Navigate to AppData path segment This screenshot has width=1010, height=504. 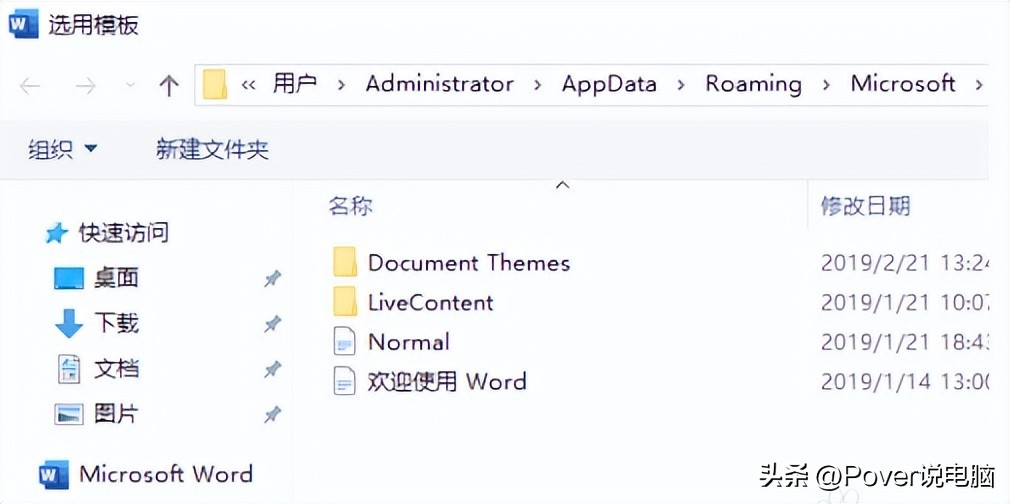[609, 84]
